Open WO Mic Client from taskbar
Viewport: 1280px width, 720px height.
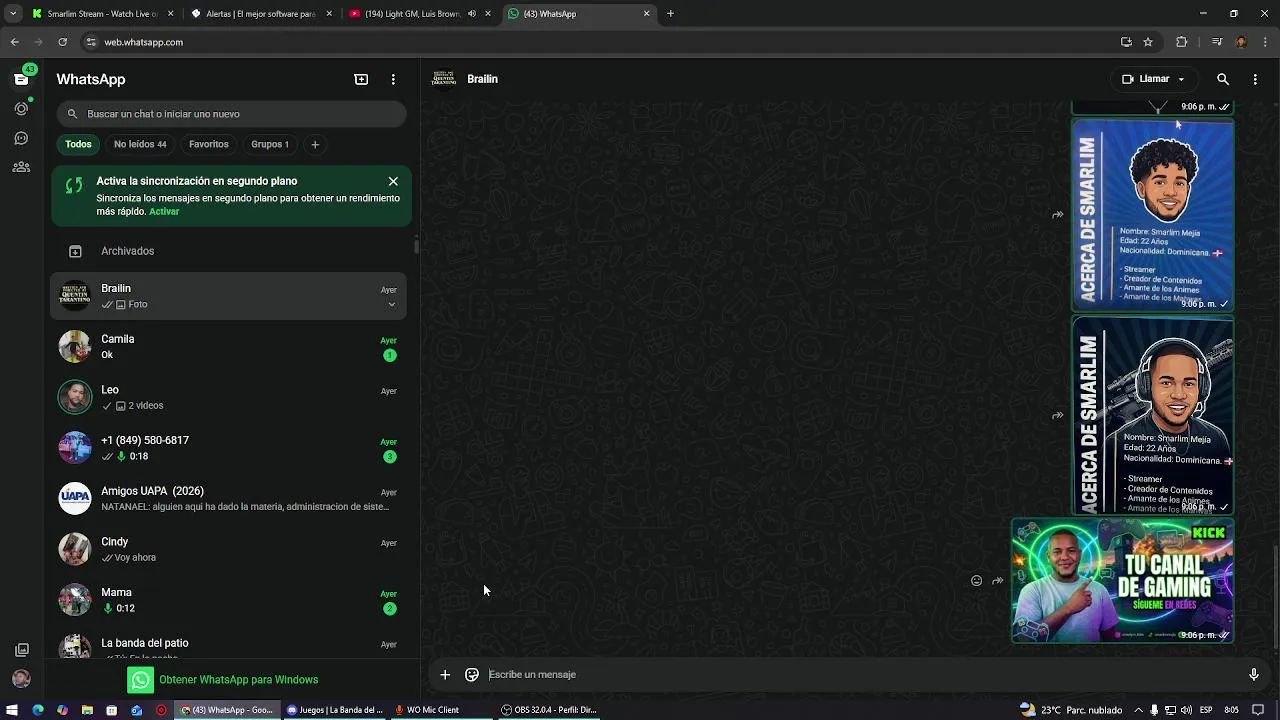(427, 710)
